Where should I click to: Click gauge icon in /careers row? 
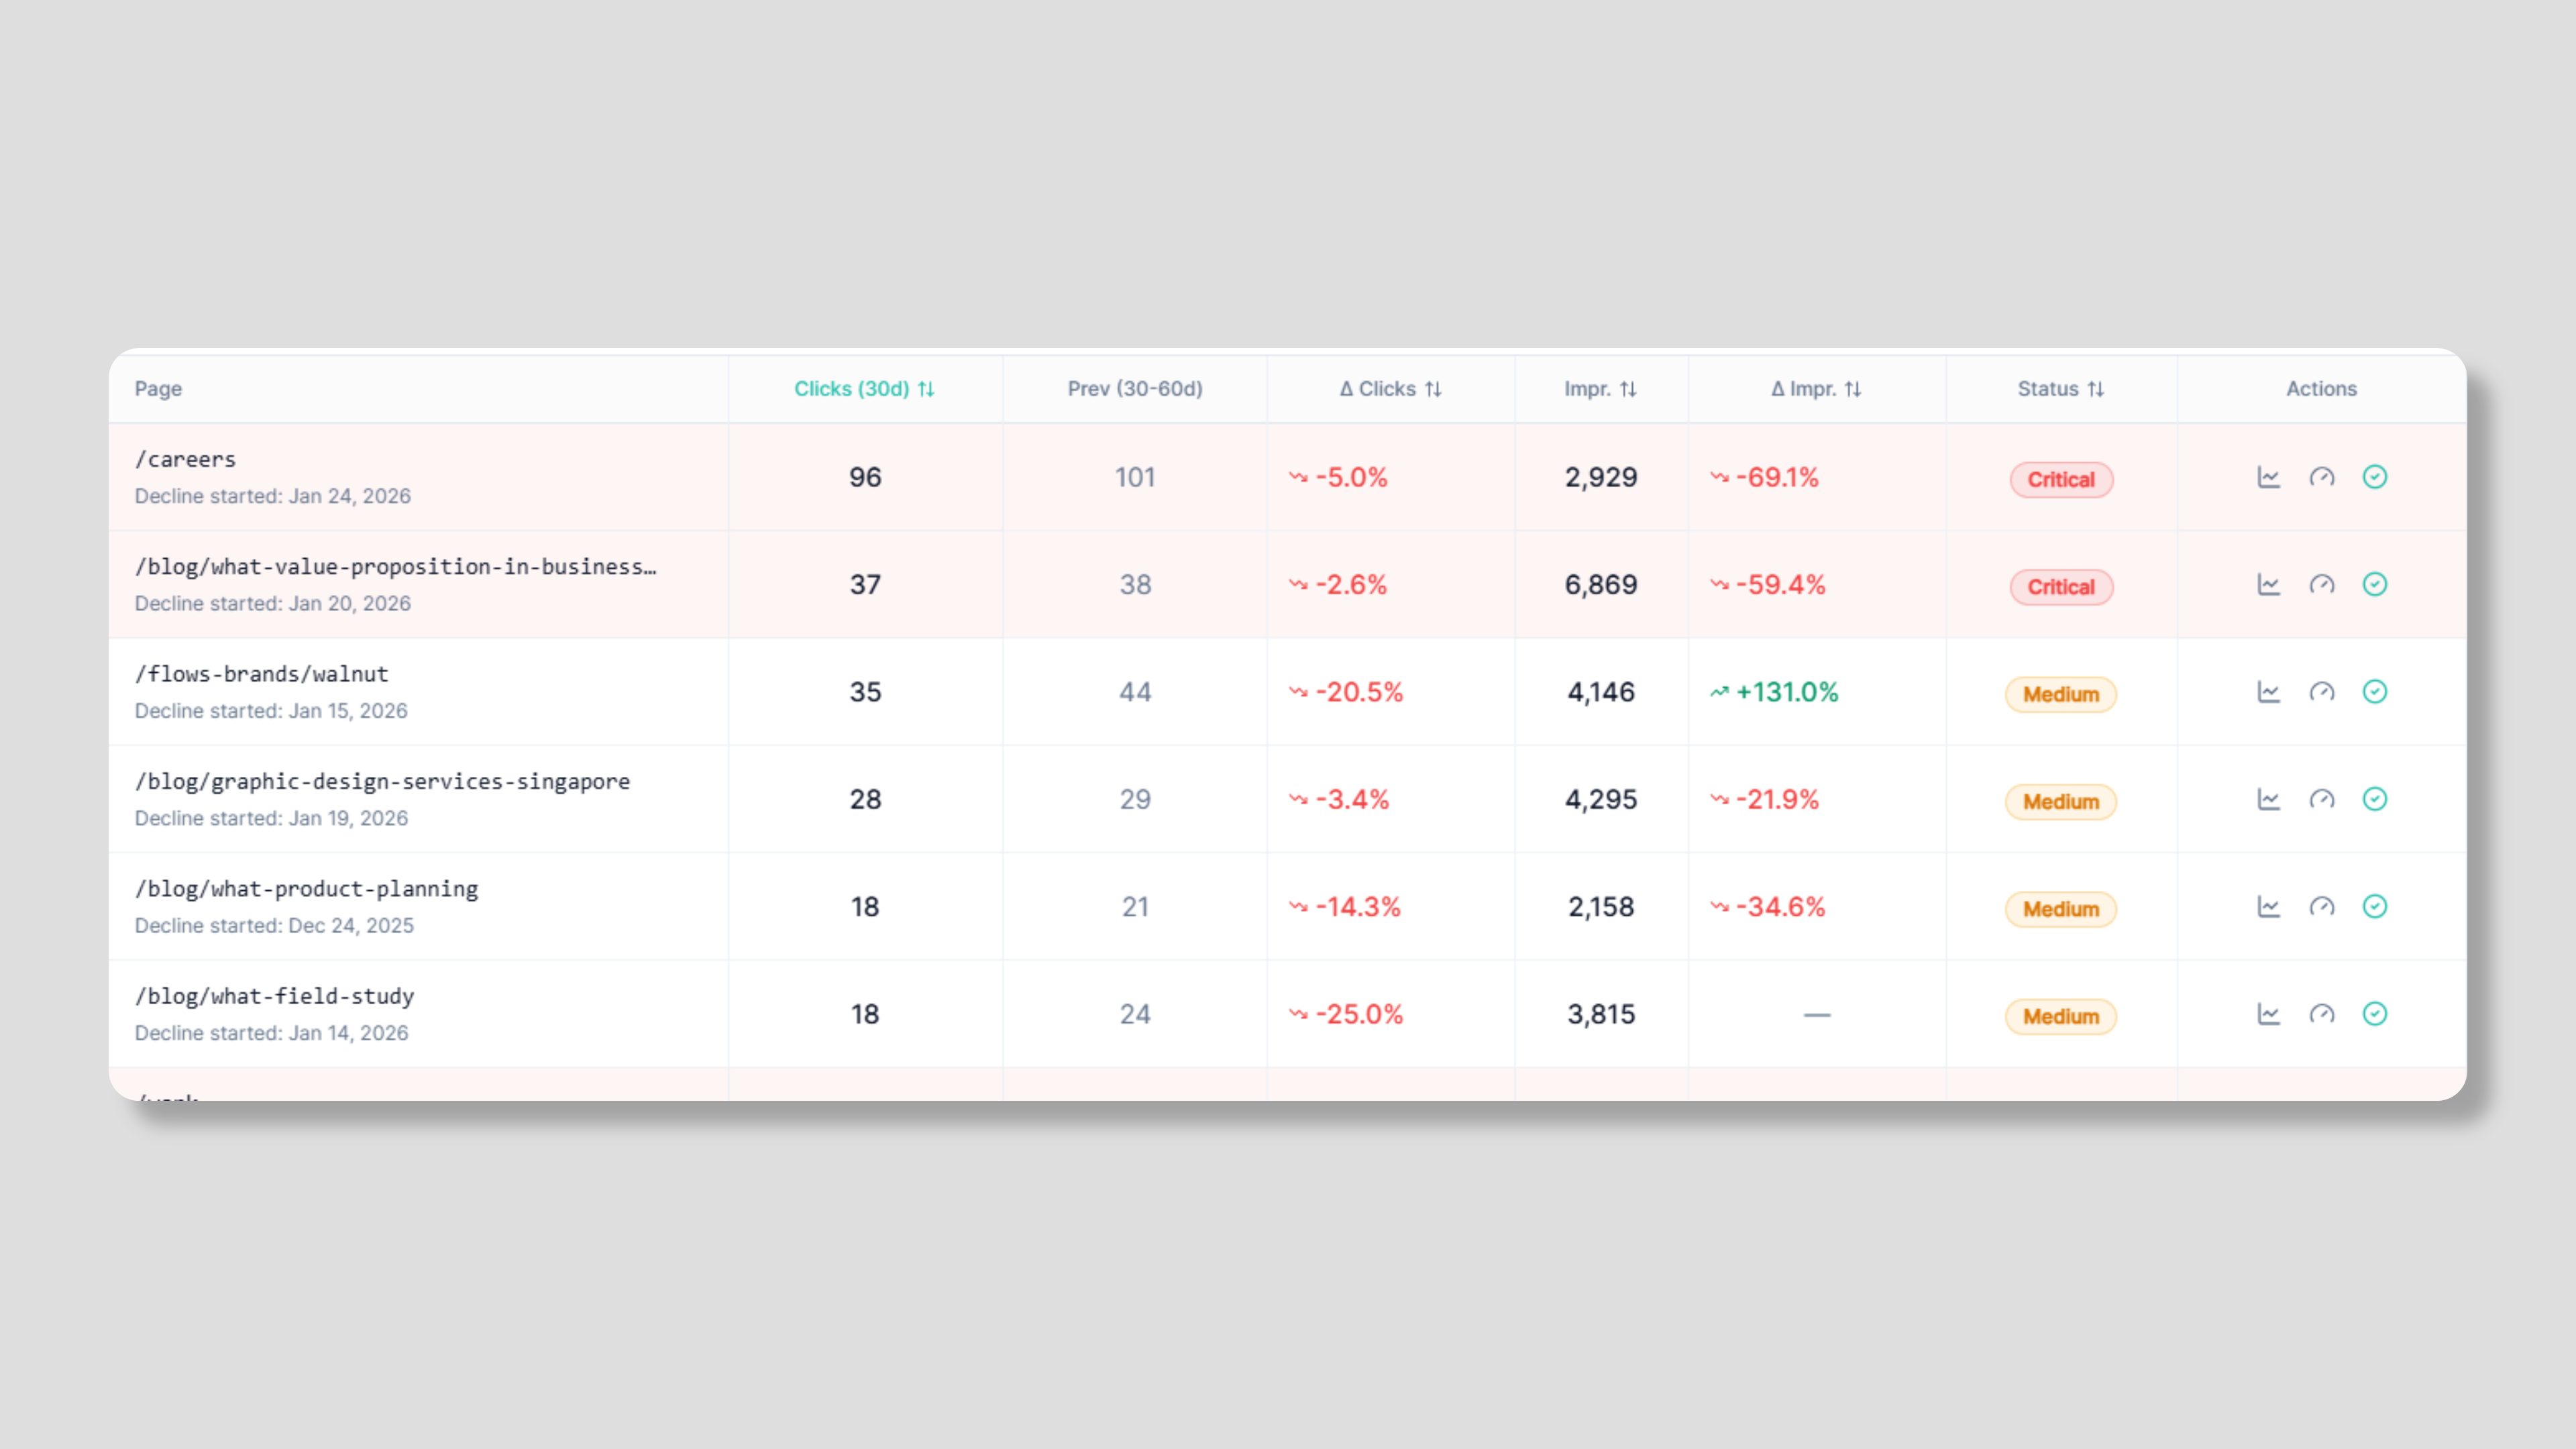coord(2321,477)
